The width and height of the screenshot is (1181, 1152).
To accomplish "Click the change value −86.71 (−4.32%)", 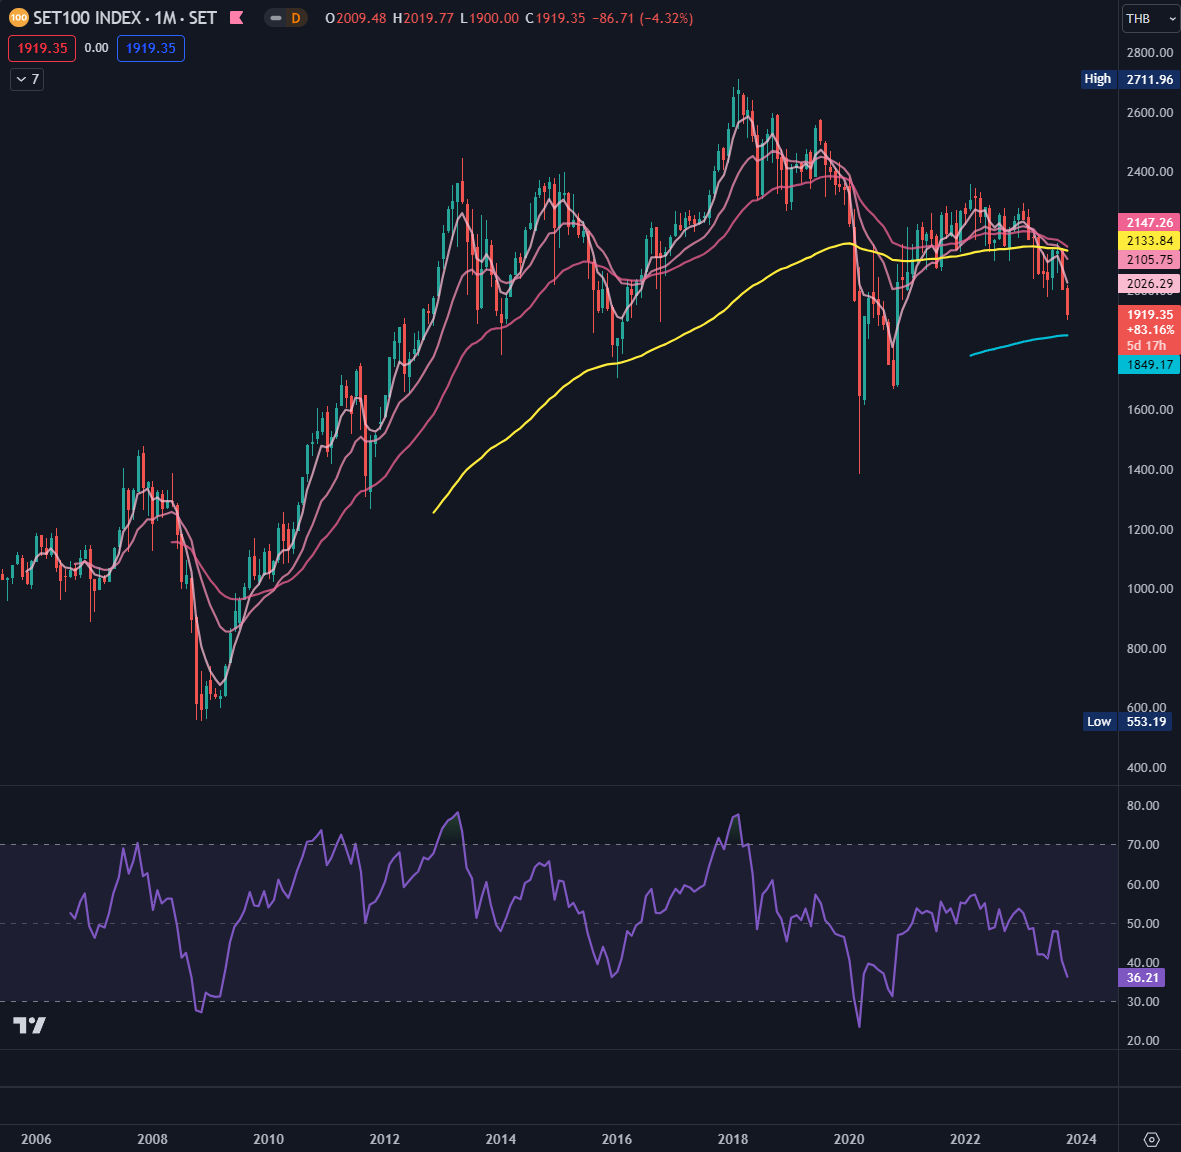I will pos(642,18).
